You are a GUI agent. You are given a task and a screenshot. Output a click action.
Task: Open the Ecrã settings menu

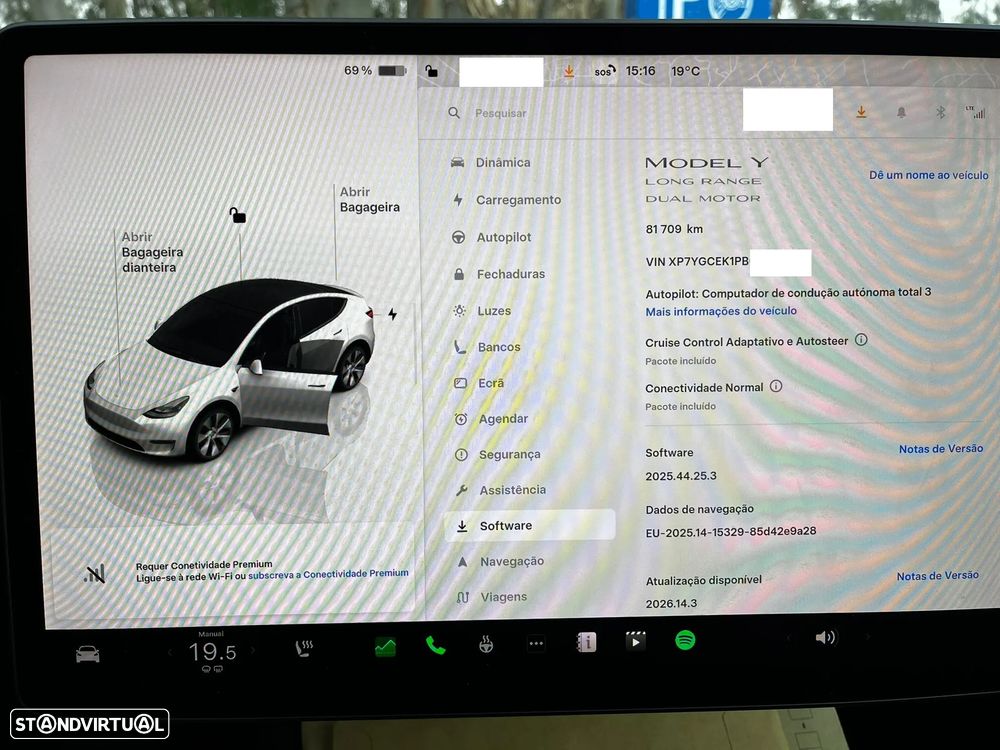[x=479, y=383]
